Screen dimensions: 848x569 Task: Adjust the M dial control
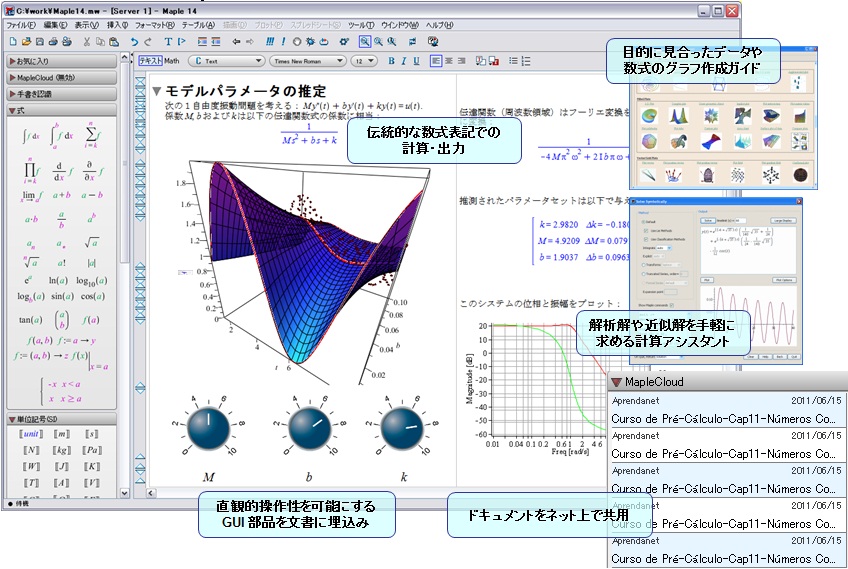click(208, 427)
